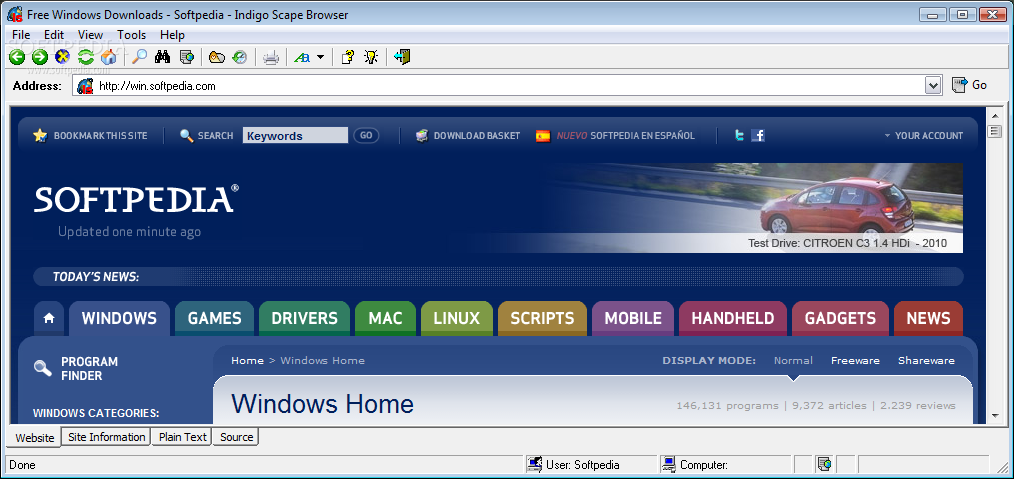This screenshot has width=1014, height=479.
Task: Select the Linux category tab
Action: pos(457,318)
